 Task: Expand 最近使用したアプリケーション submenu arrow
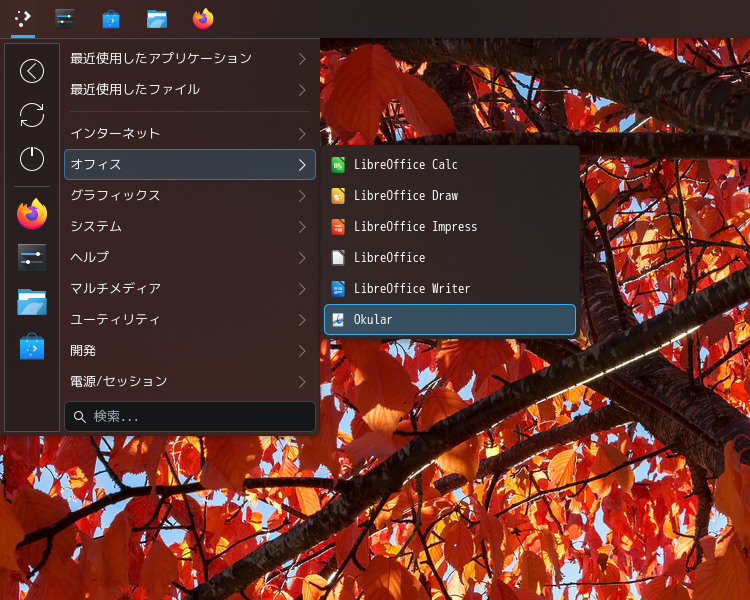pos(302,59)
